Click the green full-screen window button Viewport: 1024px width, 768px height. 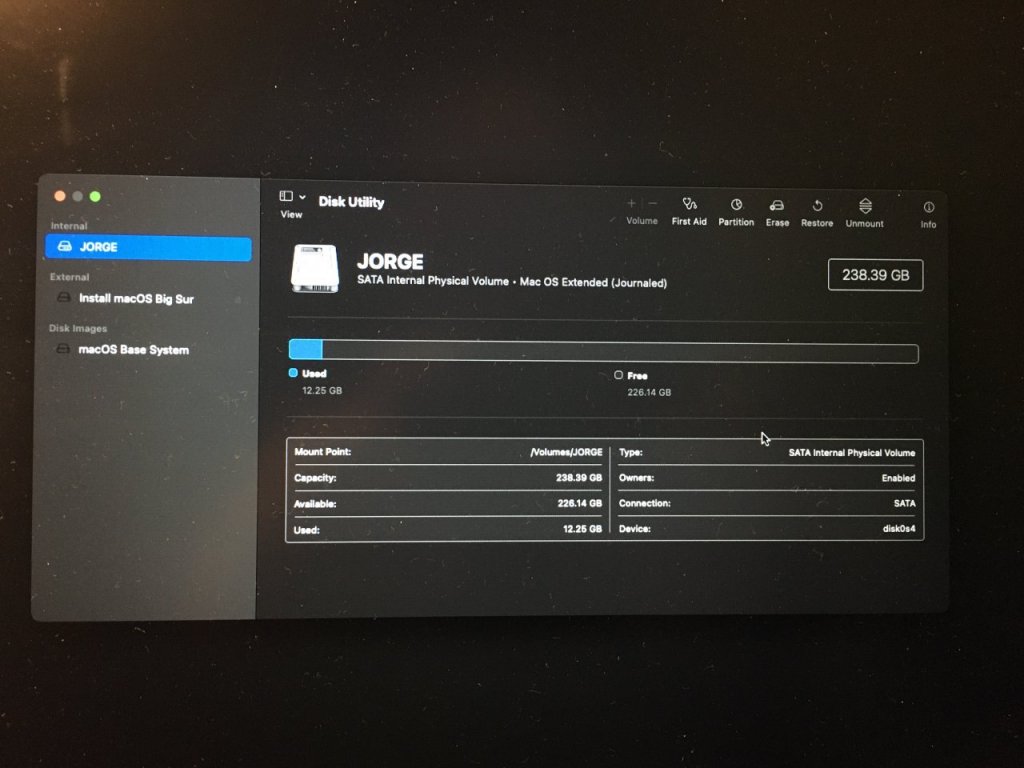pos(95,197)
